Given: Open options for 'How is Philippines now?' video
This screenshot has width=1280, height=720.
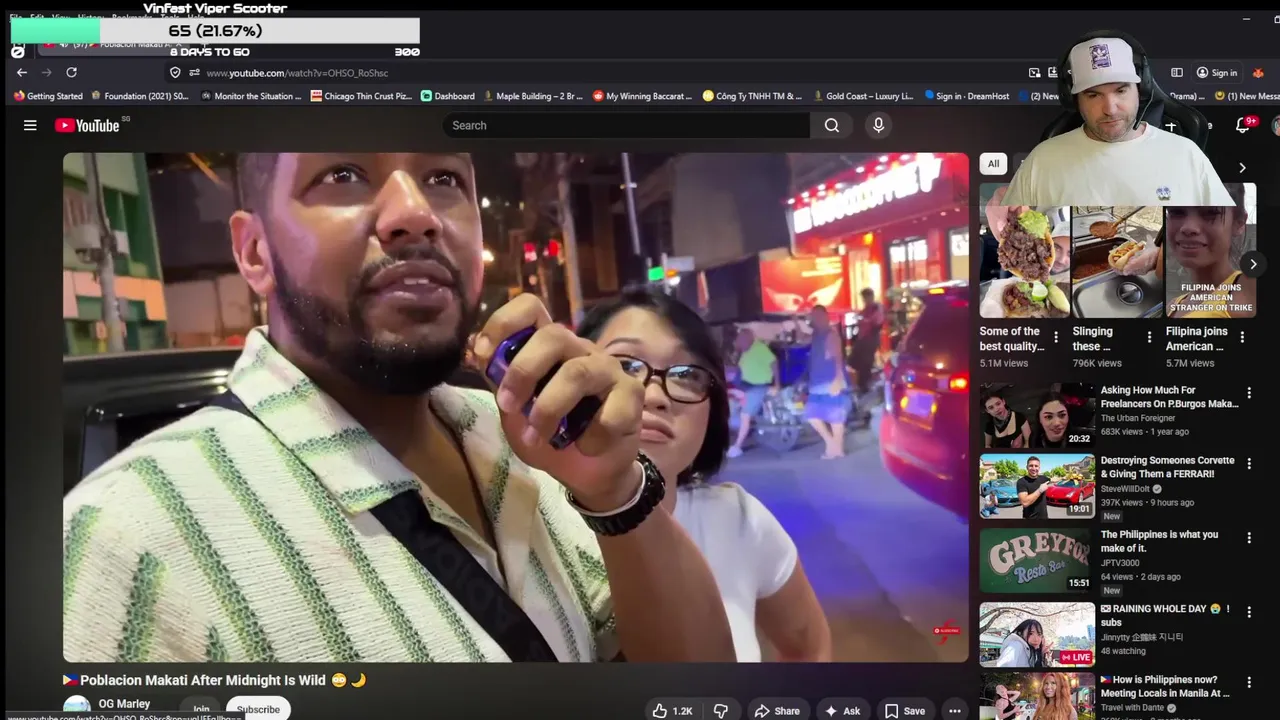Looking at the screenshot, I should click(x=1249, y=683).
